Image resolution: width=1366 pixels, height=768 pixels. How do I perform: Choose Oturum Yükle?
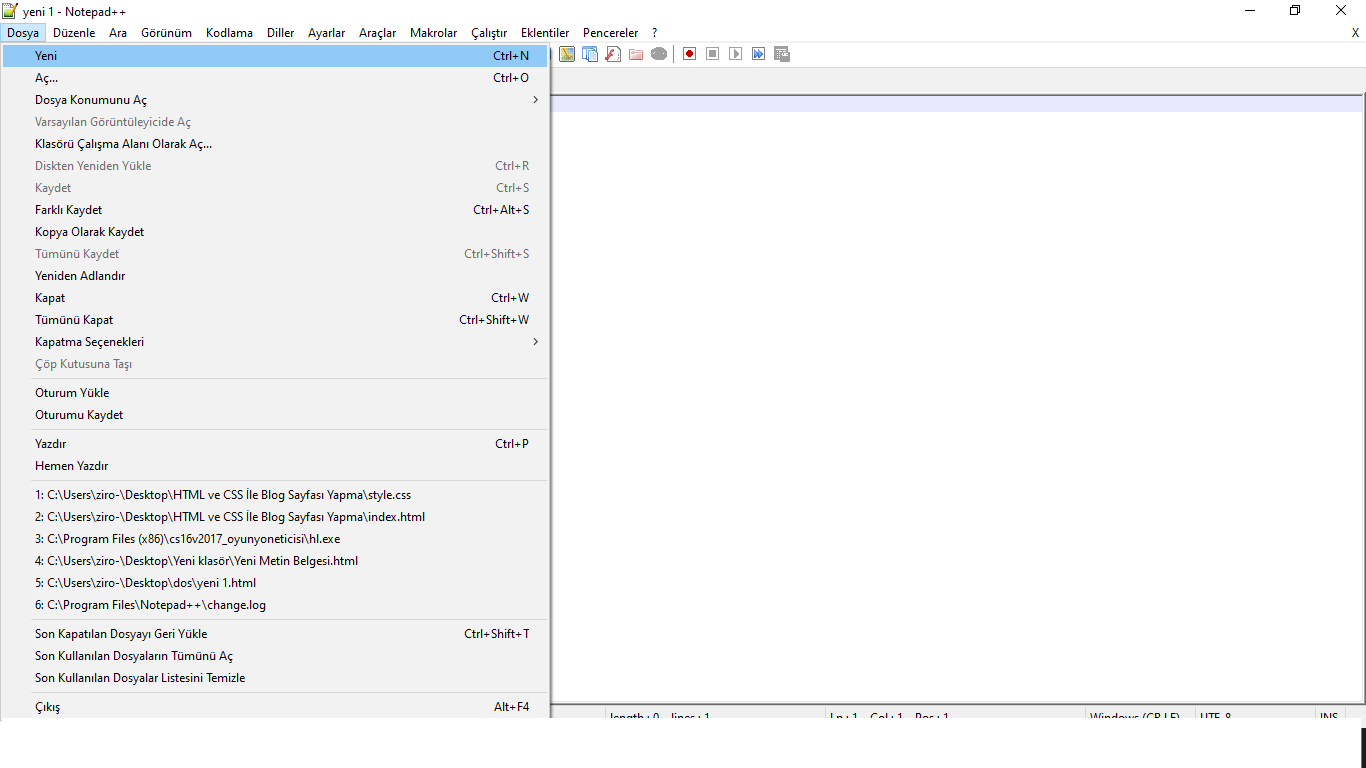point(275,393)
